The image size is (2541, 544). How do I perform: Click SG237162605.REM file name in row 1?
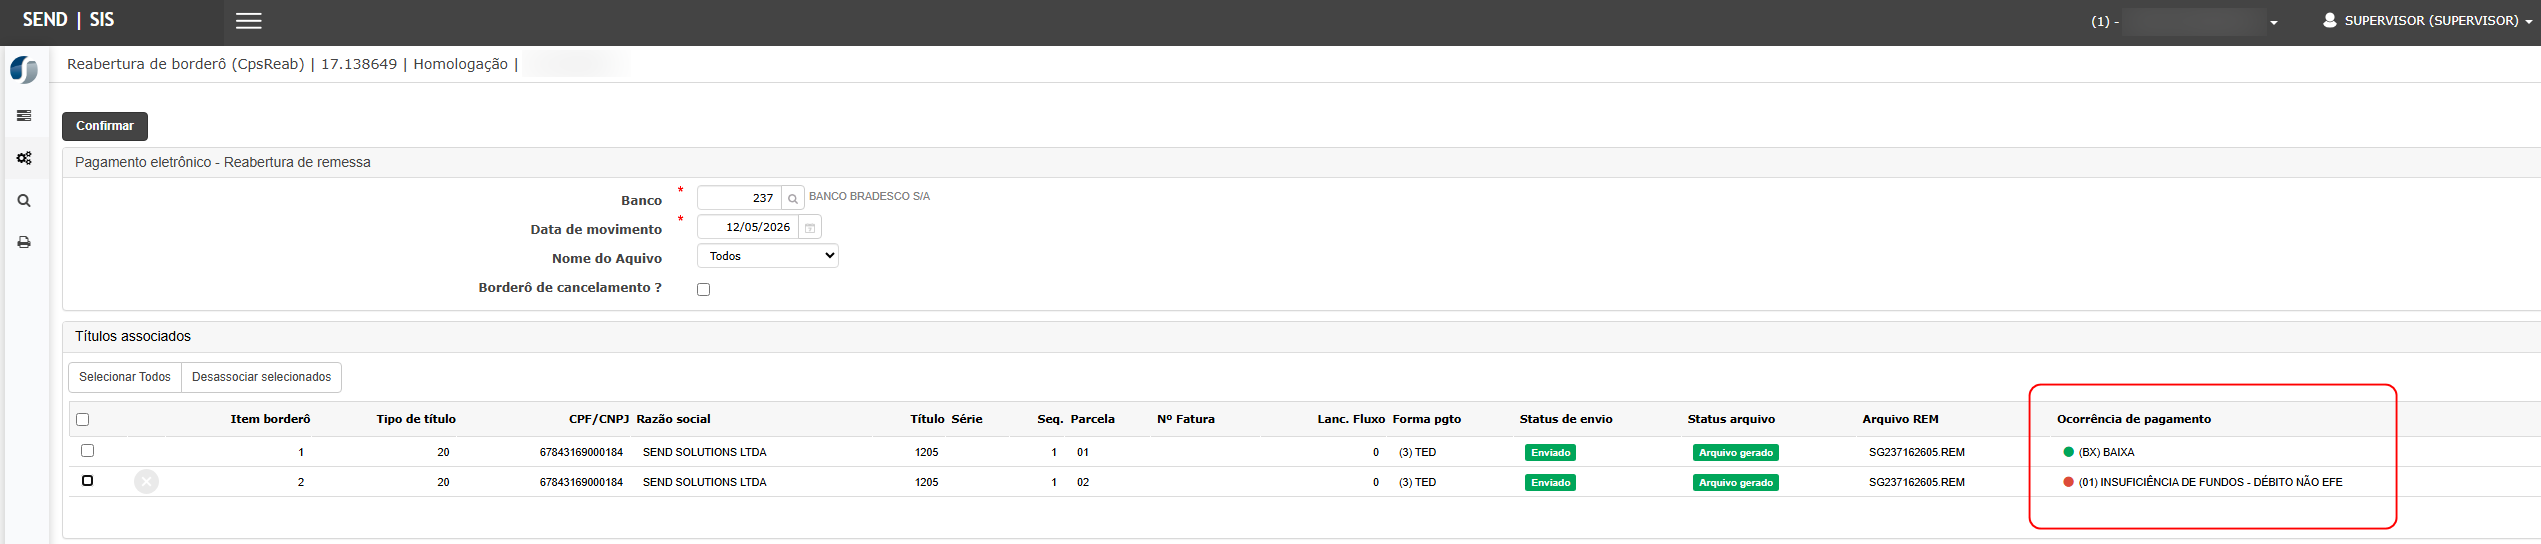(1917, 452)
